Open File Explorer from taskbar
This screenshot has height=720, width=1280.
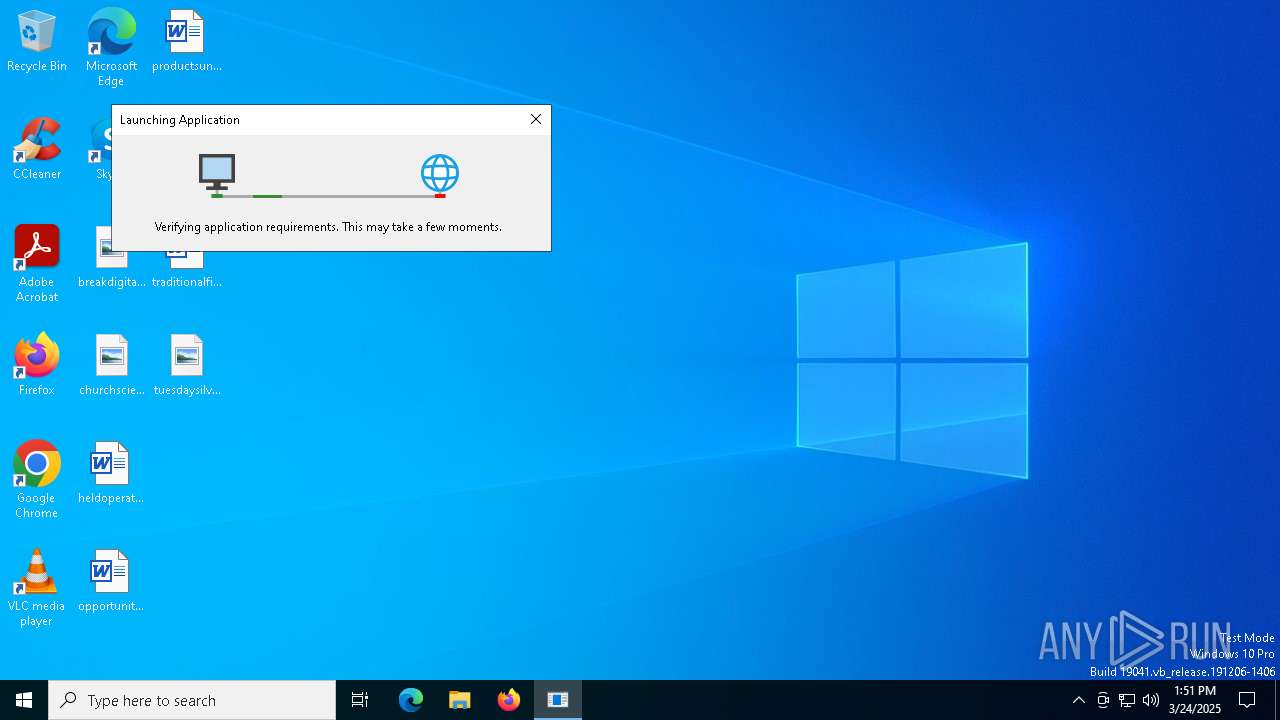pos(460,700)
